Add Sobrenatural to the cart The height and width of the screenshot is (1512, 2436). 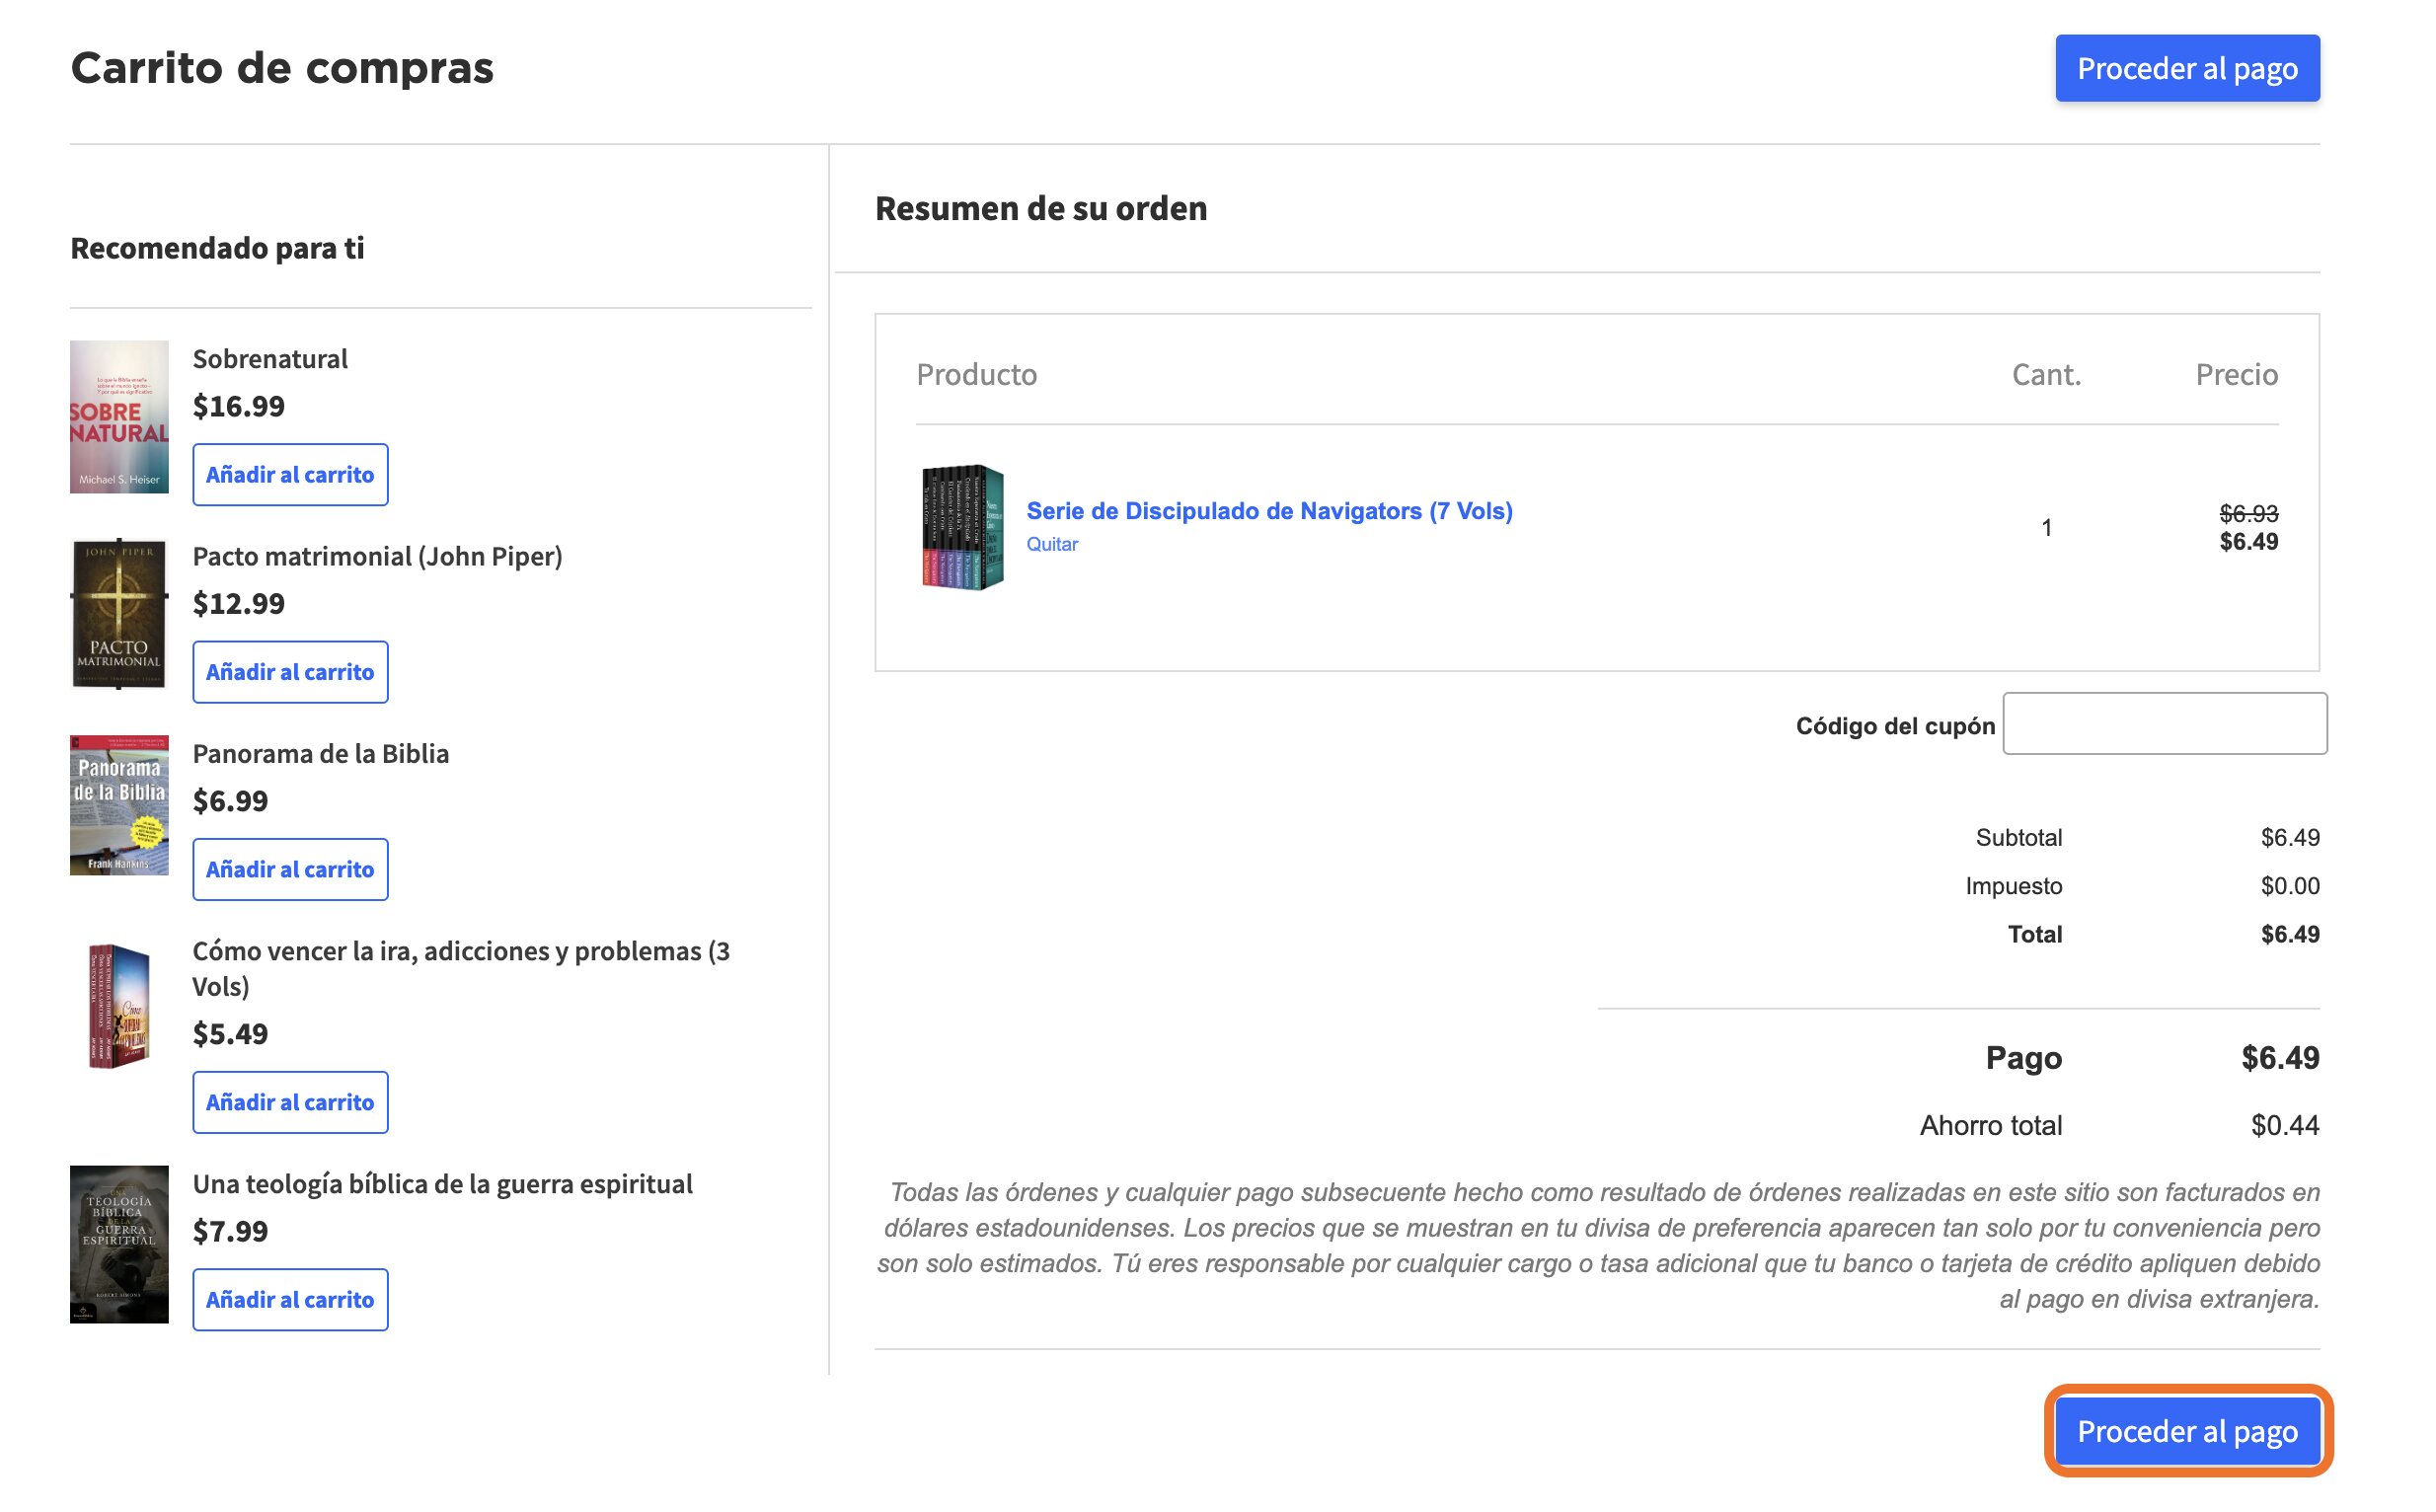292,477
